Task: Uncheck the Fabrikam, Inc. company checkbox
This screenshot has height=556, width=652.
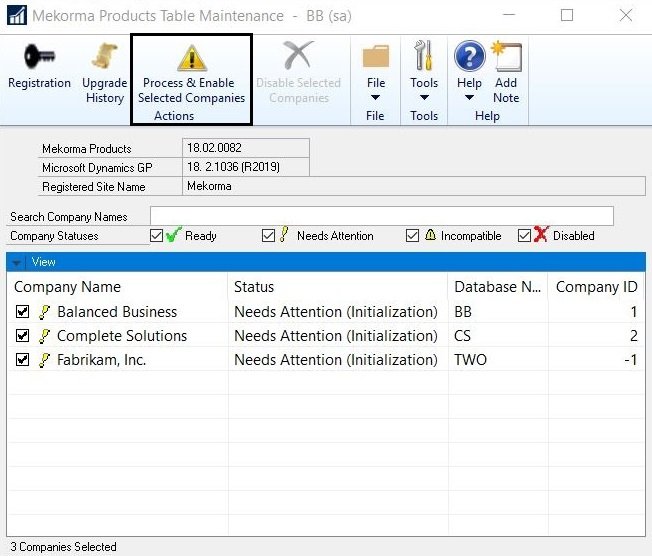Action: coord(22,359)
